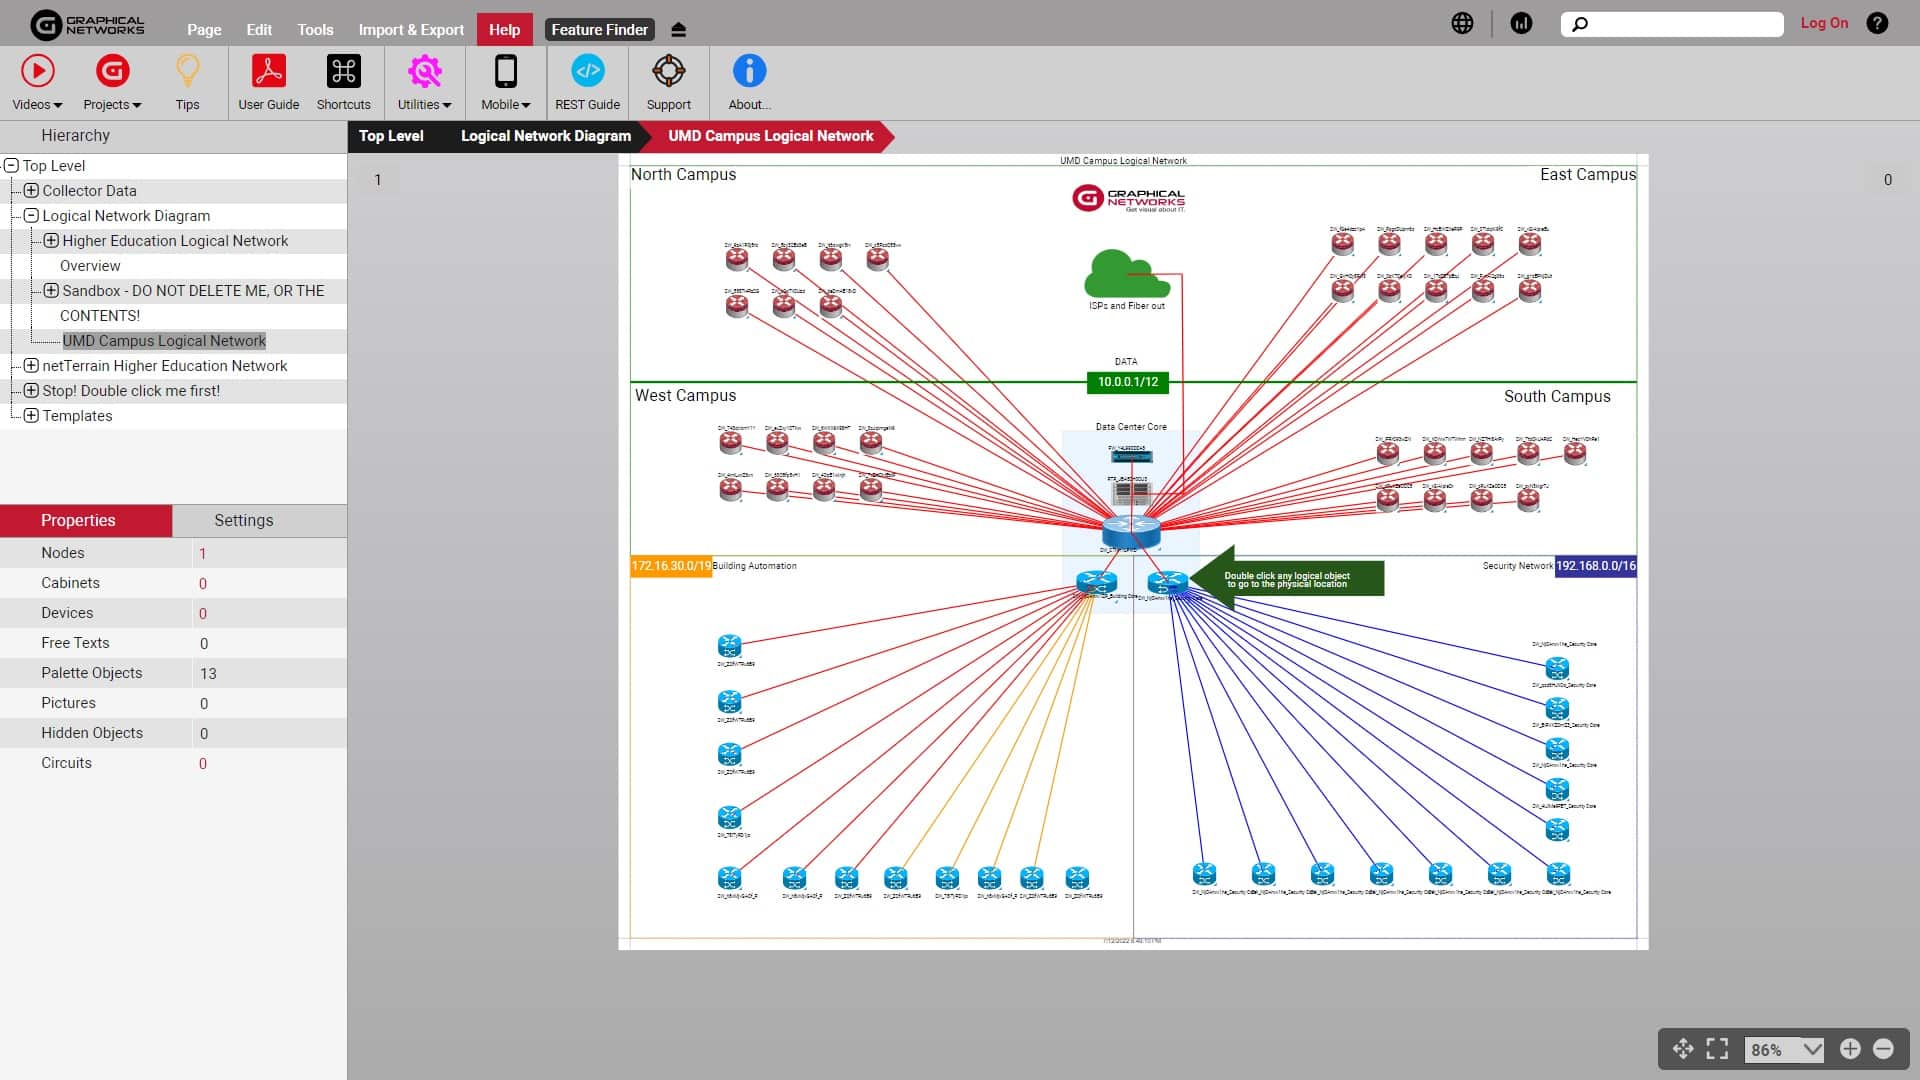Click the Palette Objects value 13

pyautogui.click(x=208, y=673)
